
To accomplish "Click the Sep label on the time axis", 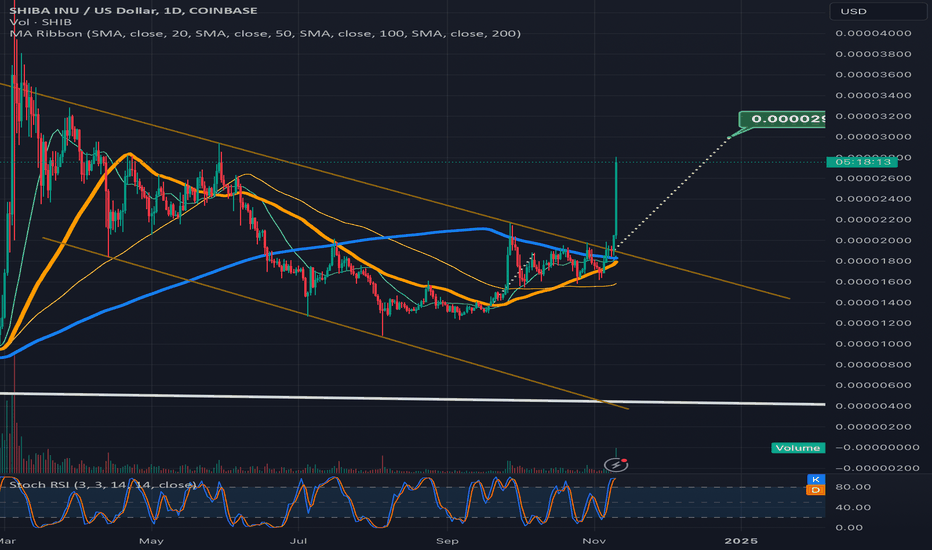I will [x=447, y=540].
